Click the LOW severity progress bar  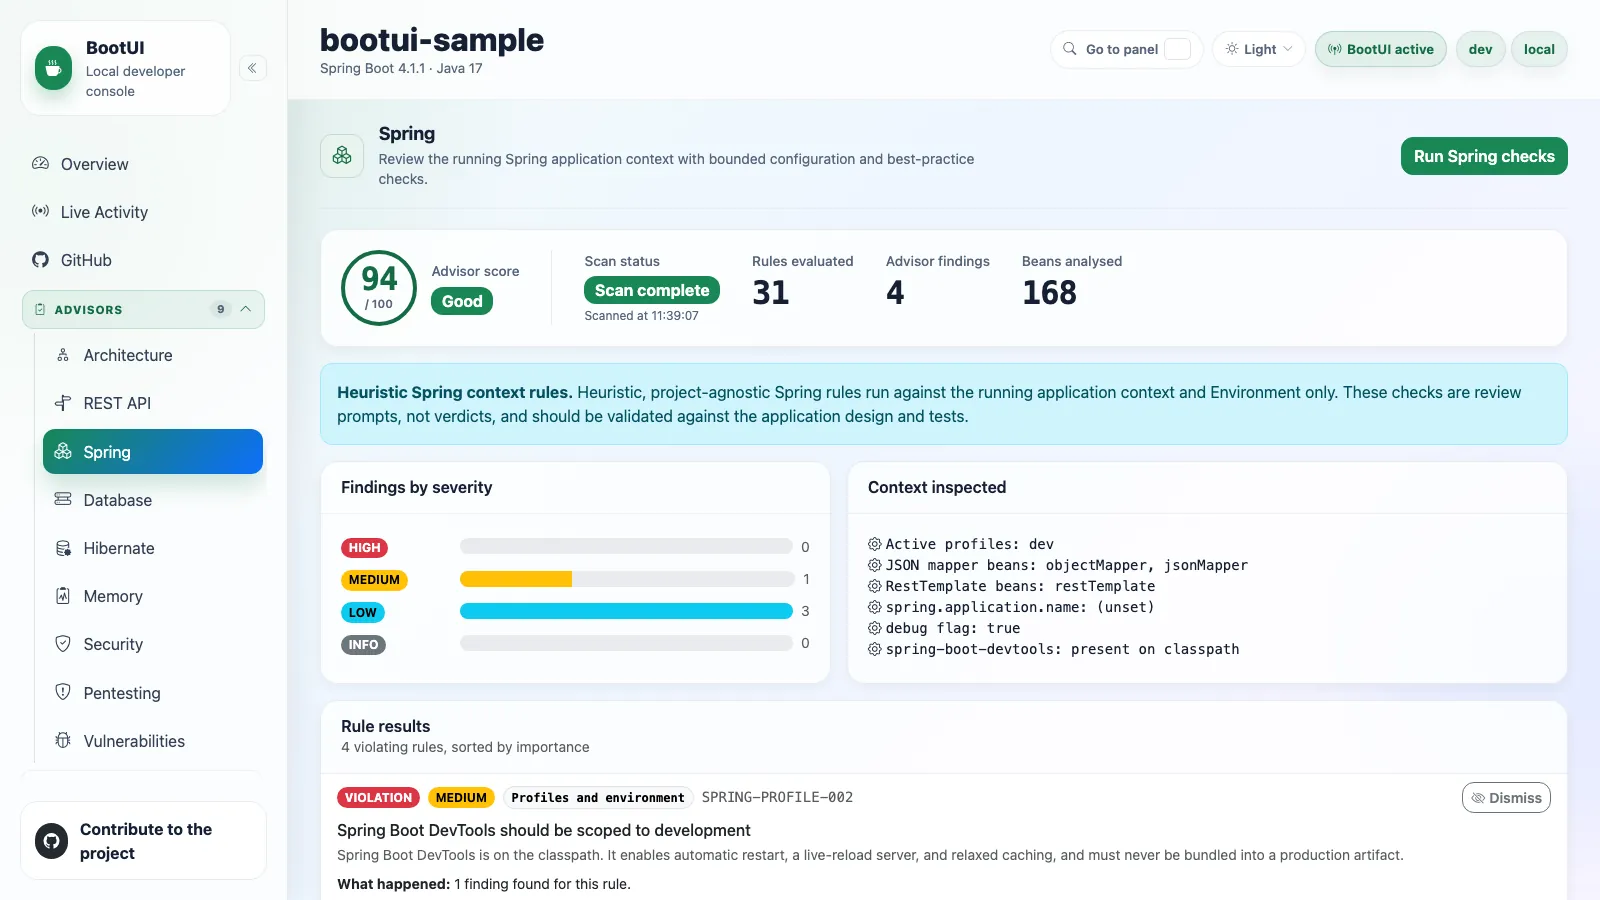pyautogui.click(x=626, y=611)
